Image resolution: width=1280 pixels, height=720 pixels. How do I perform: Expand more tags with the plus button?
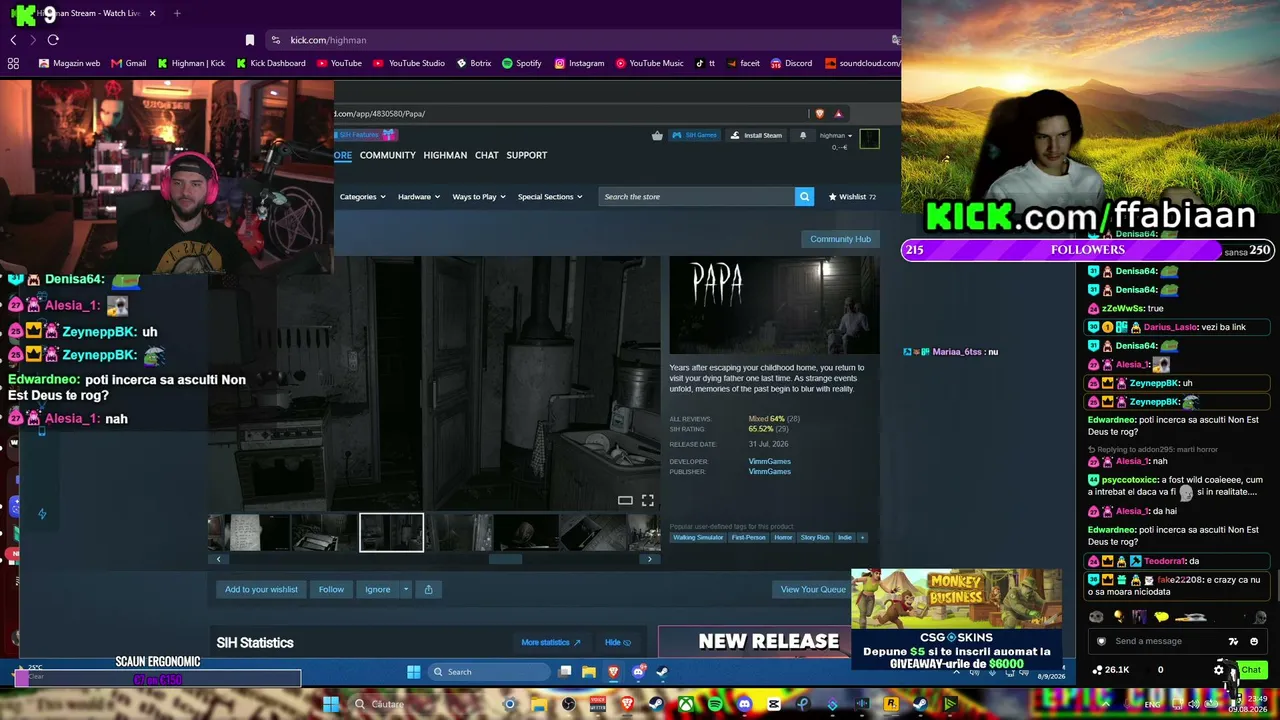[862, 538]
